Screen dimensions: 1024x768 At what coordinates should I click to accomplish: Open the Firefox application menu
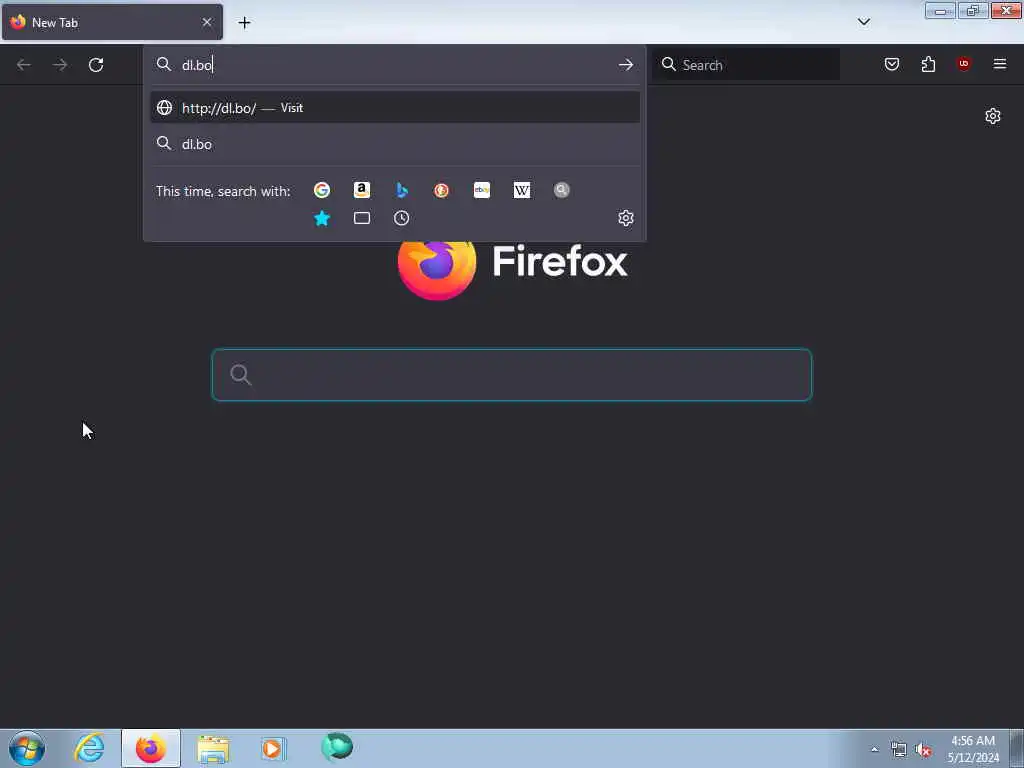(1000, 64)
